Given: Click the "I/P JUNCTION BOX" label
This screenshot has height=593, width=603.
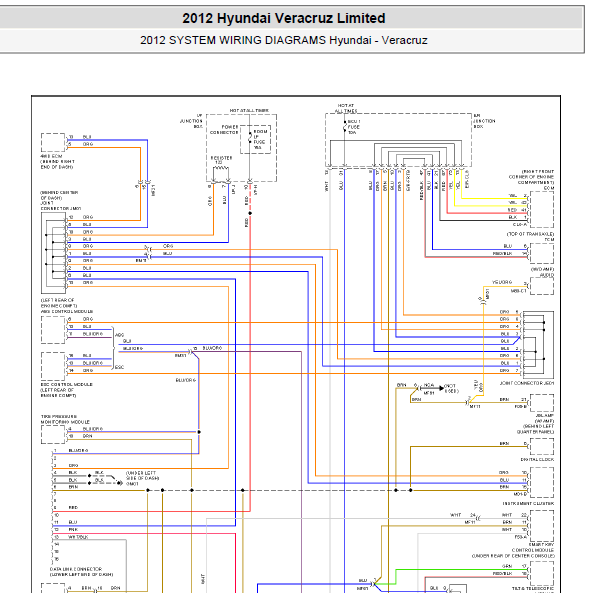Looking at the screenshot, I should click(x=191, y=121).
